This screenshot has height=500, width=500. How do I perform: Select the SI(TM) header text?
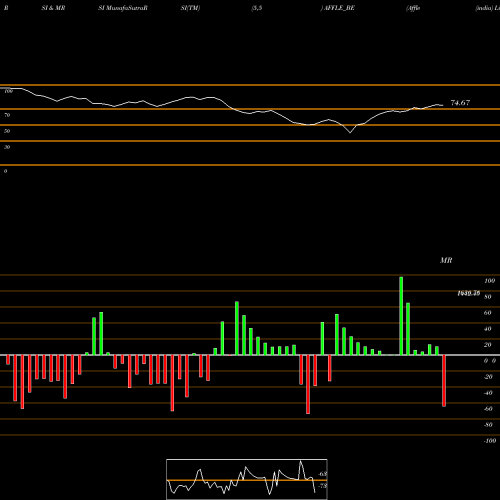190,8
